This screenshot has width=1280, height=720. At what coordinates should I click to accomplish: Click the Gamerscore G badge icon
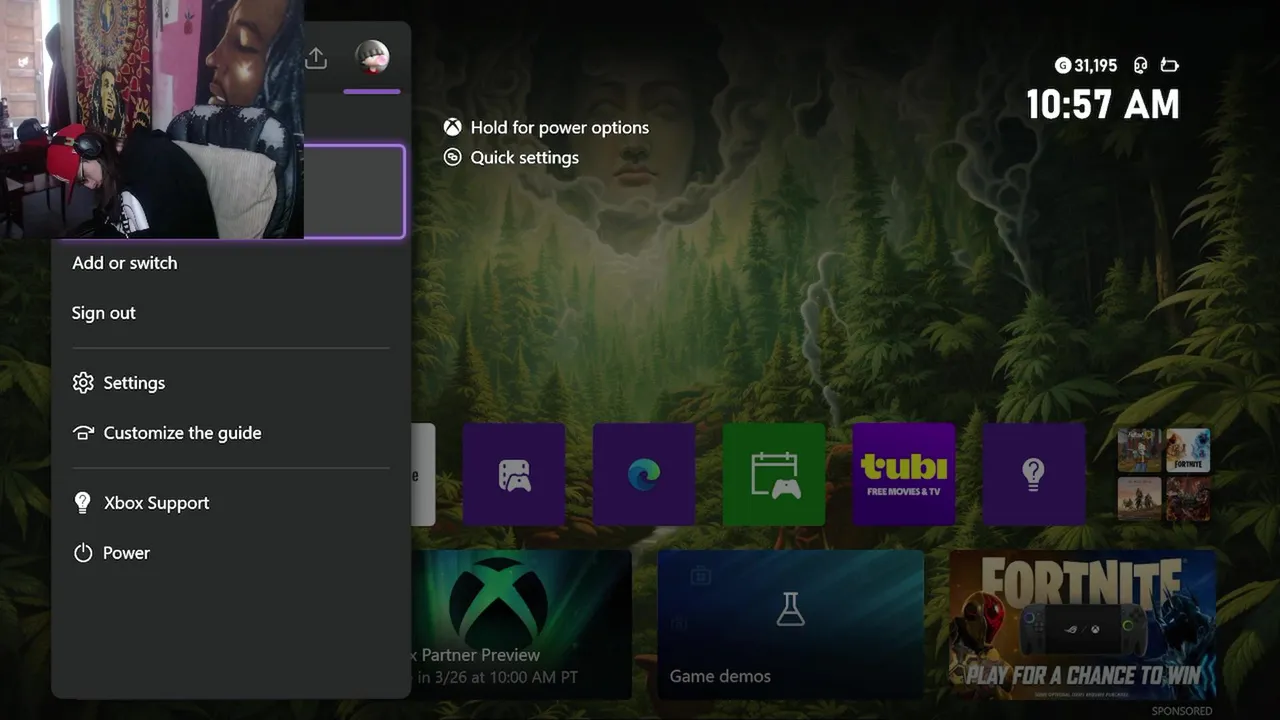coord(1063,65)
